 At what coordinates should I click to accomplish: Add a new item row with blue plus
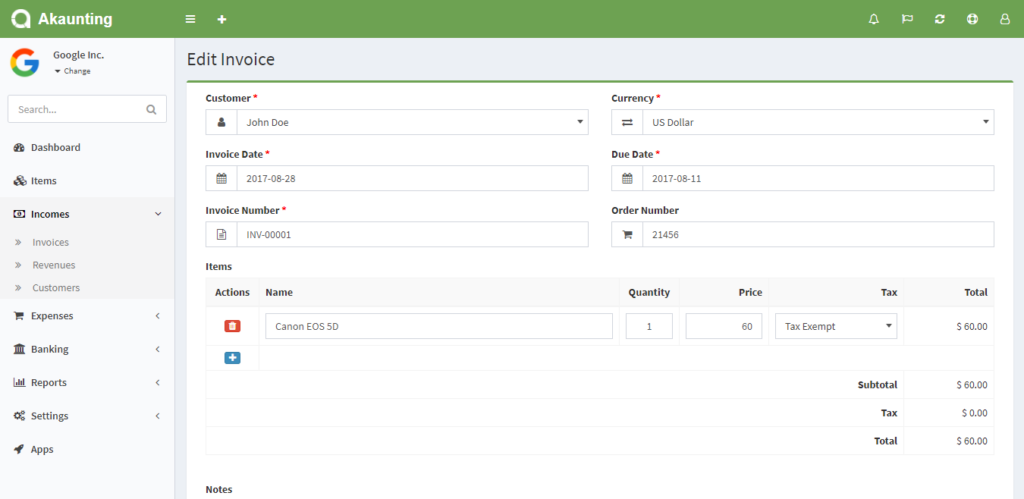232,358
